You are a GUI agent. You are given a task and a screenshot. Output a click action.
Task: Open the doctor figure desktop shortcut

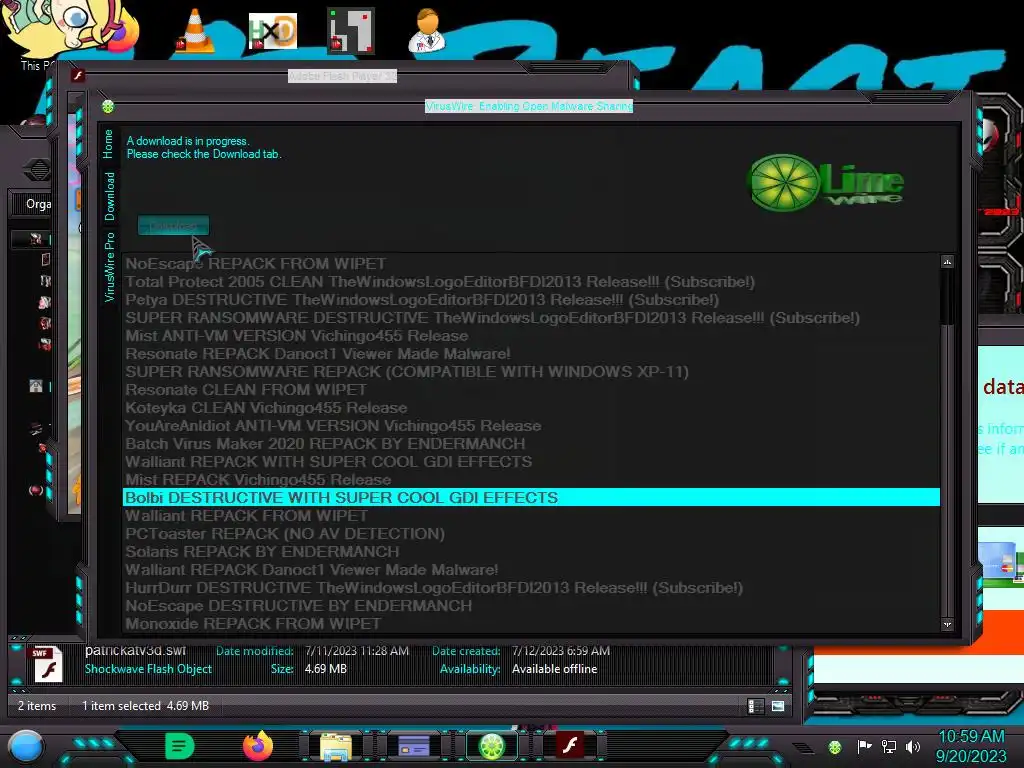pyautogui.click(x=428, y=30)
